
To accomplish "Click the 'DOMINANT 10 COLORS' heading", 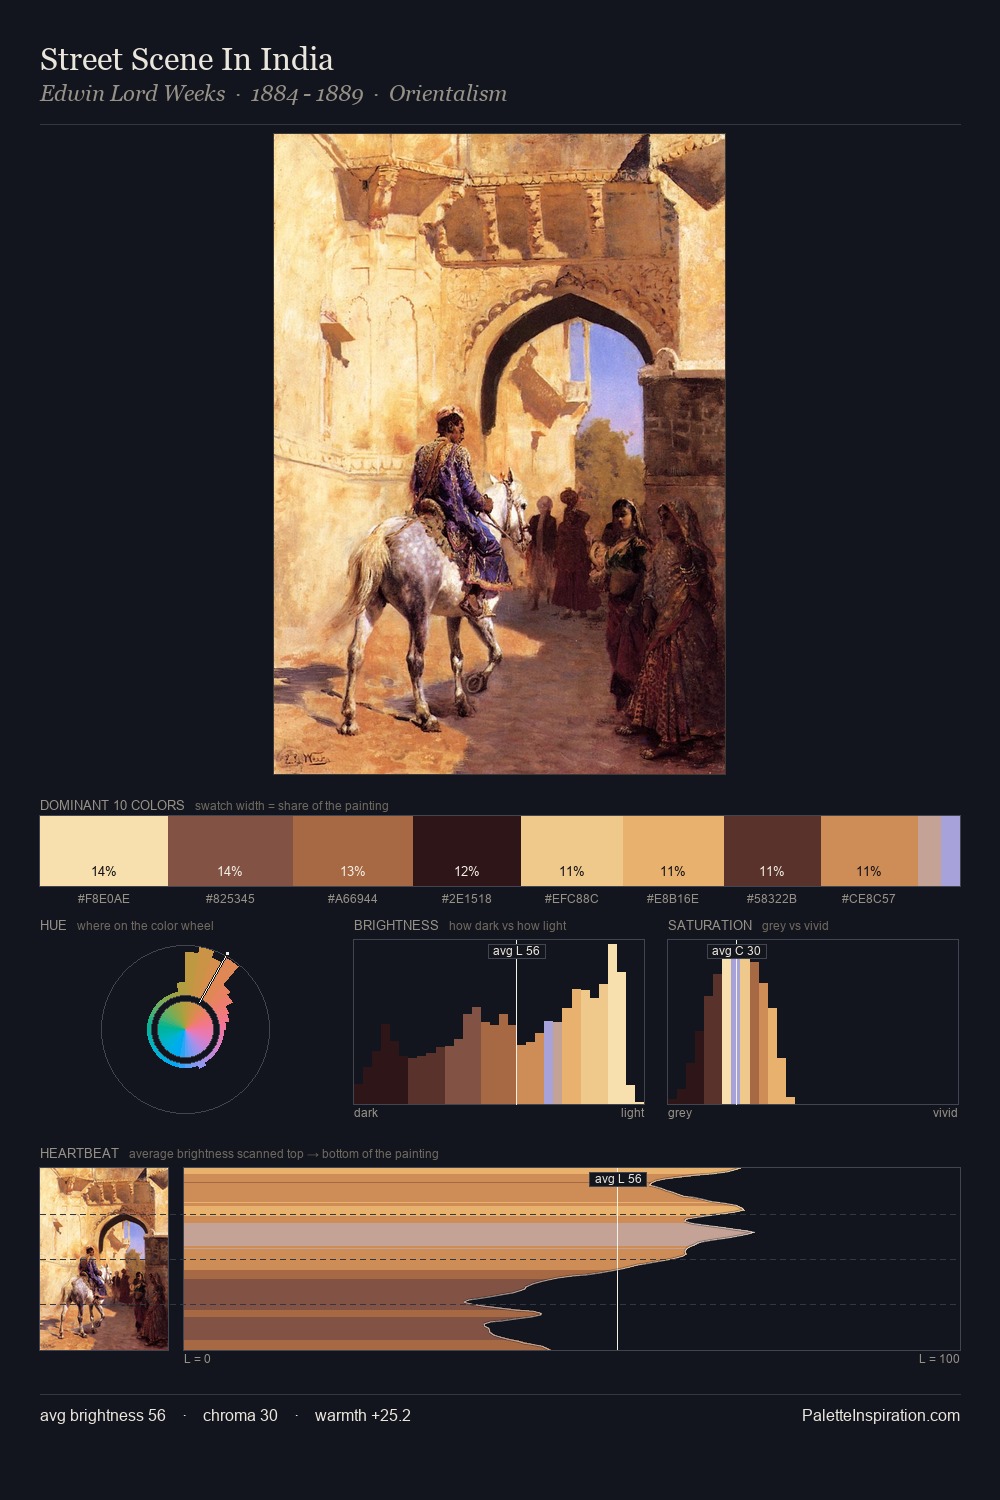I will (x=112, y=805).
